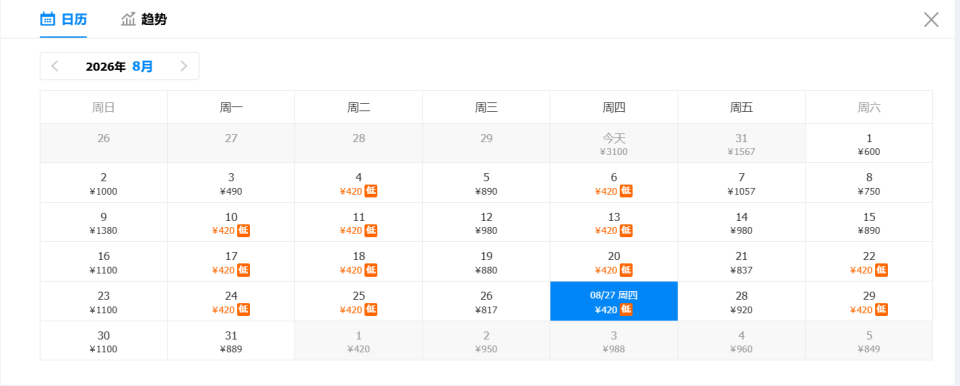960x386 pixels.
Task: Pick low-price August 17
Action: 231,262
